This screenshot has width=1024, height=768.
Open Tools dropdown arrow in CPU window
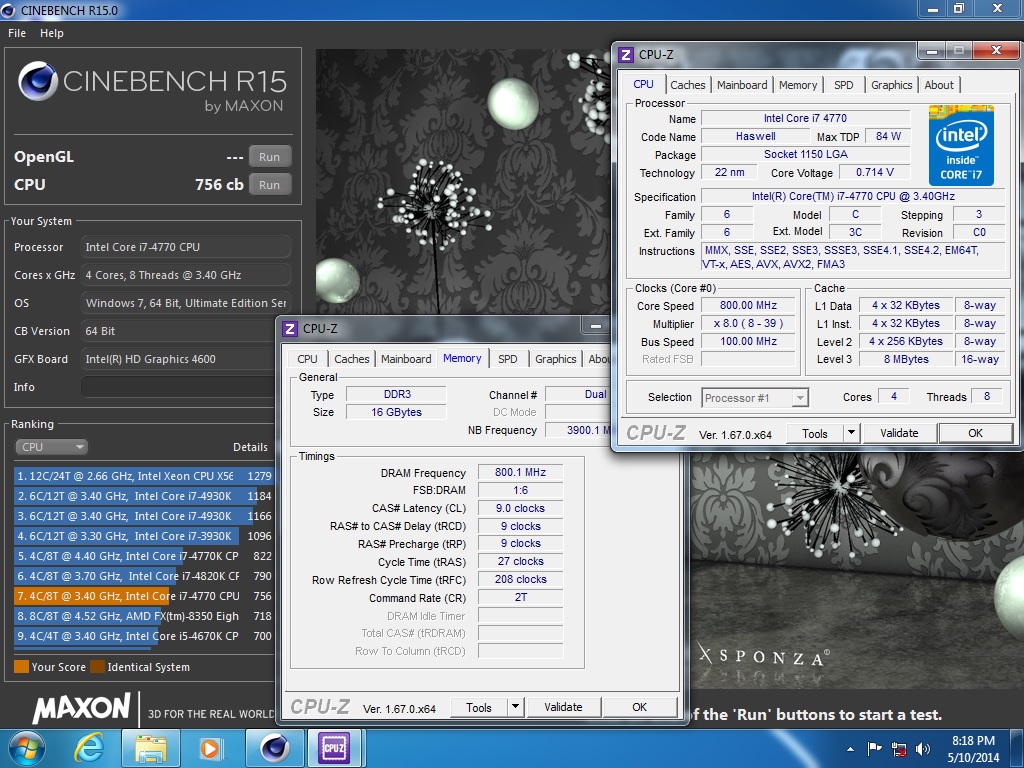pos(850,433)
